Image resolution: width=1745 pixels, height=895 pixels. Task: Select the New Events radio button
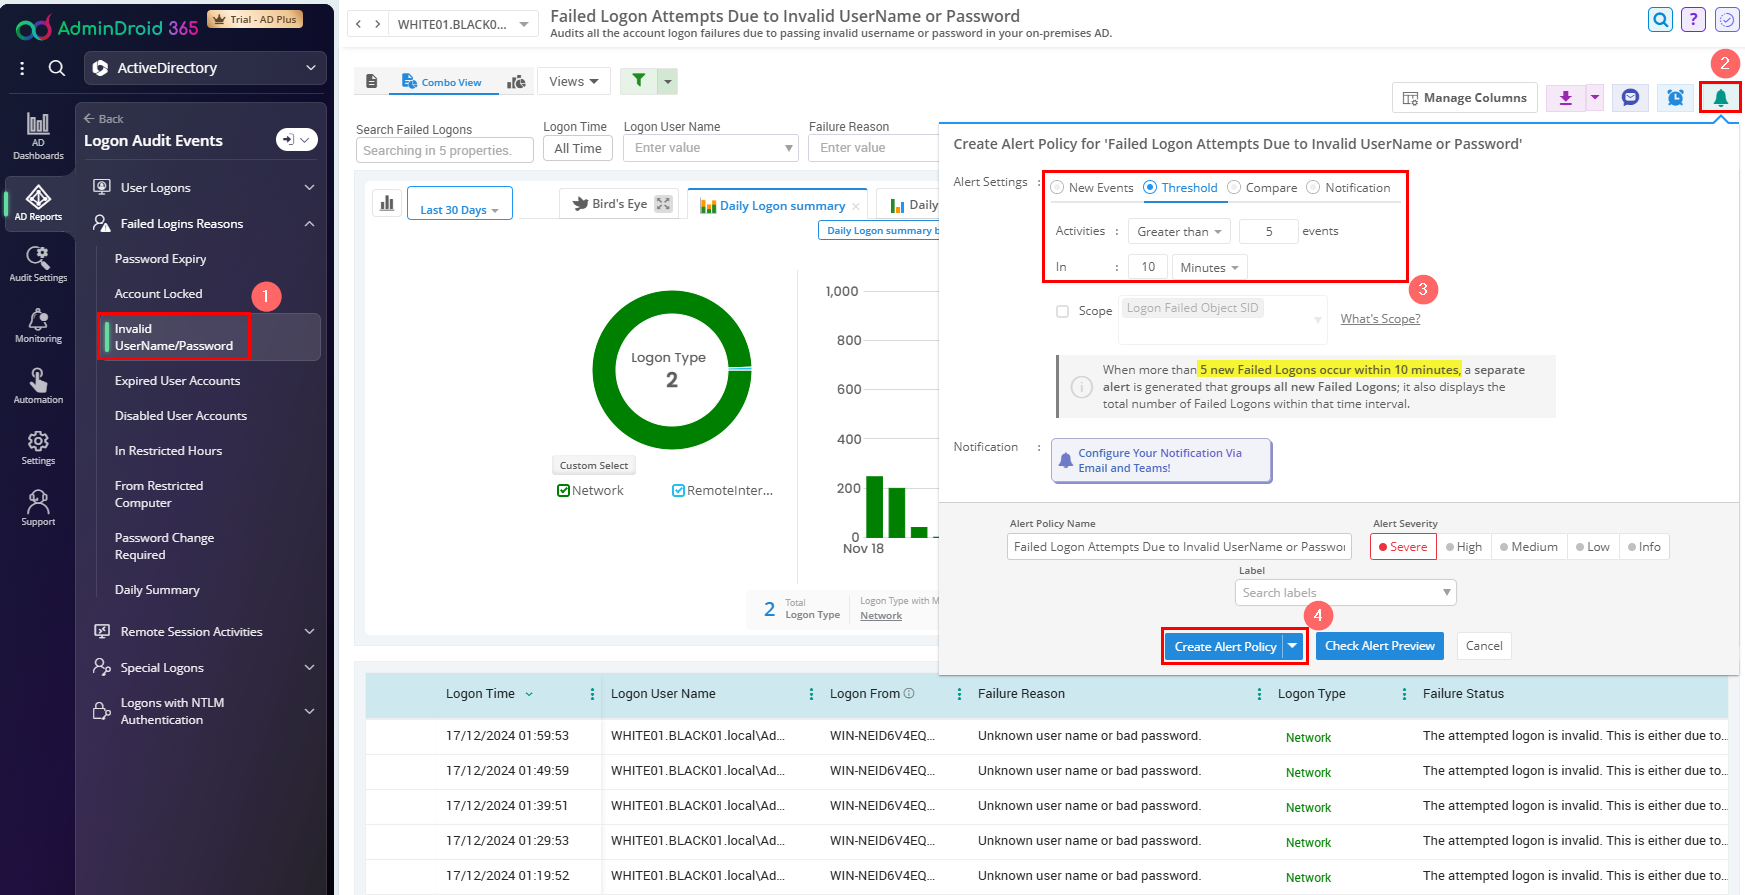[1058, 188]
